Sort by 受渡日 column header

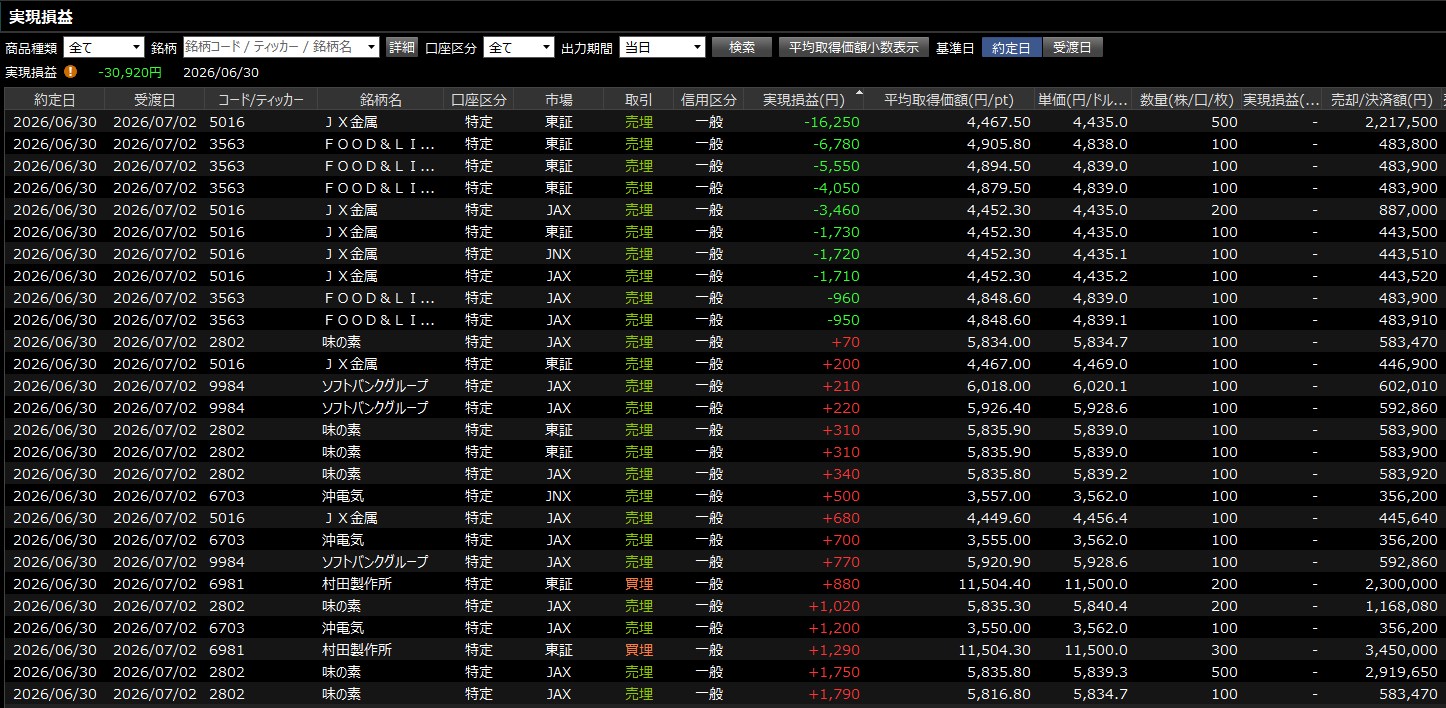155,99
